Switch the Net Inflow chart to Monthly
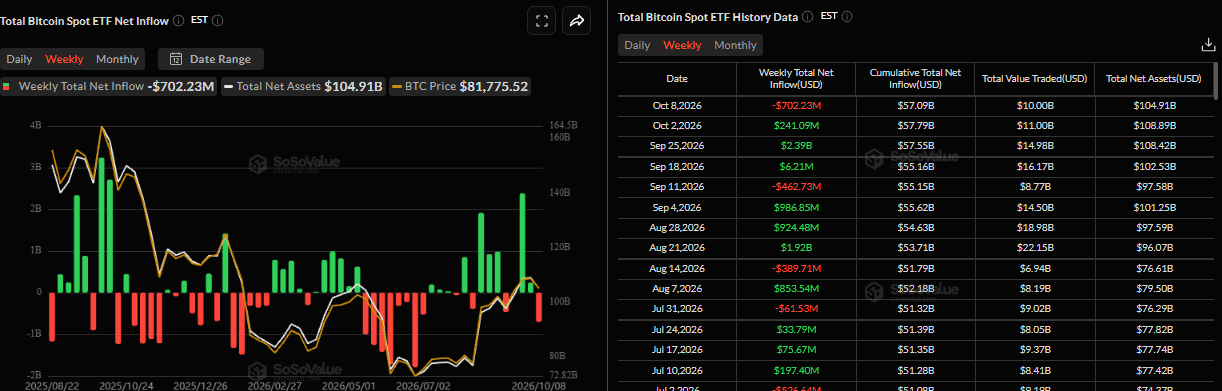The image size is (1222, 391). (x=117, y=59)
